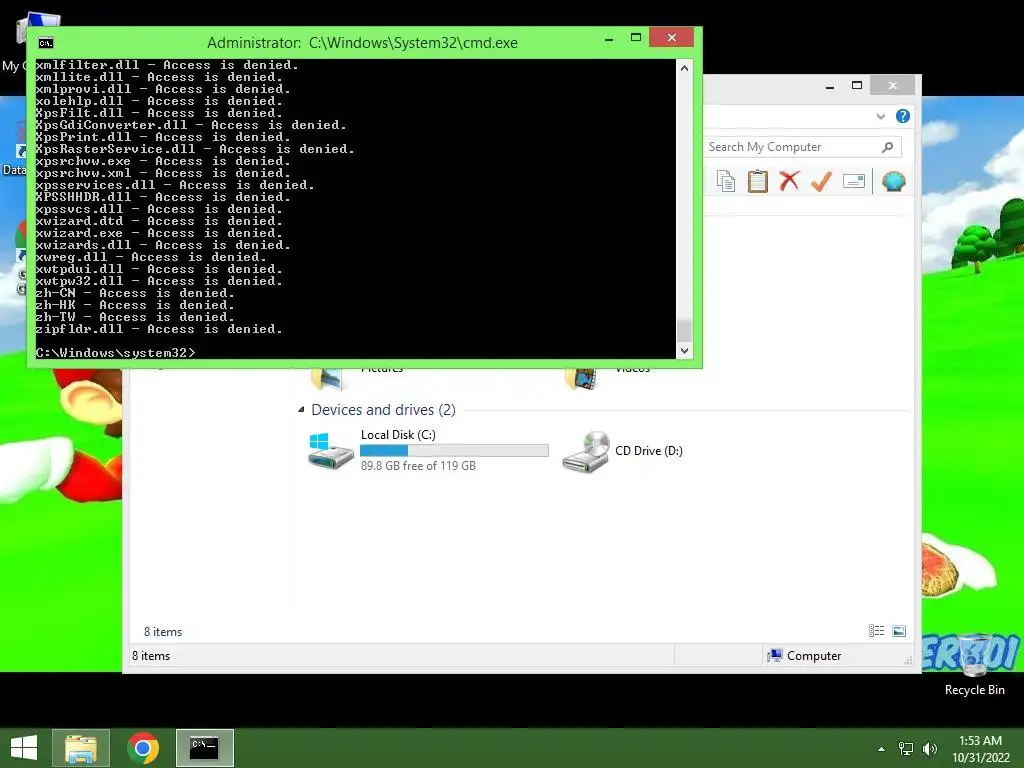Select the CD Drive (D:) icon
Viewport: 1024px width, 768px height.
click(586, 452)
